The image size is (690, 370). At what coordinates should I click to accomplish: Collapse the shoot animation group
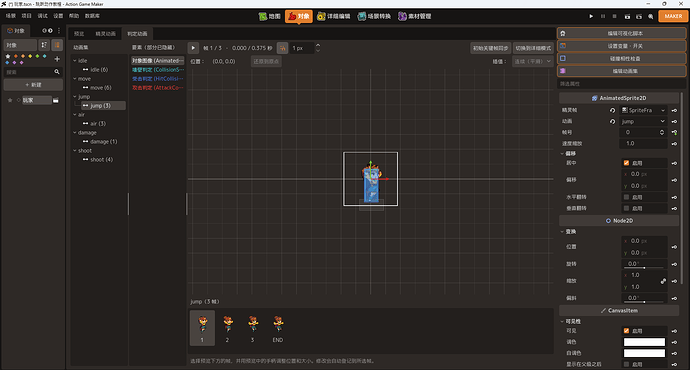point(75,150)
